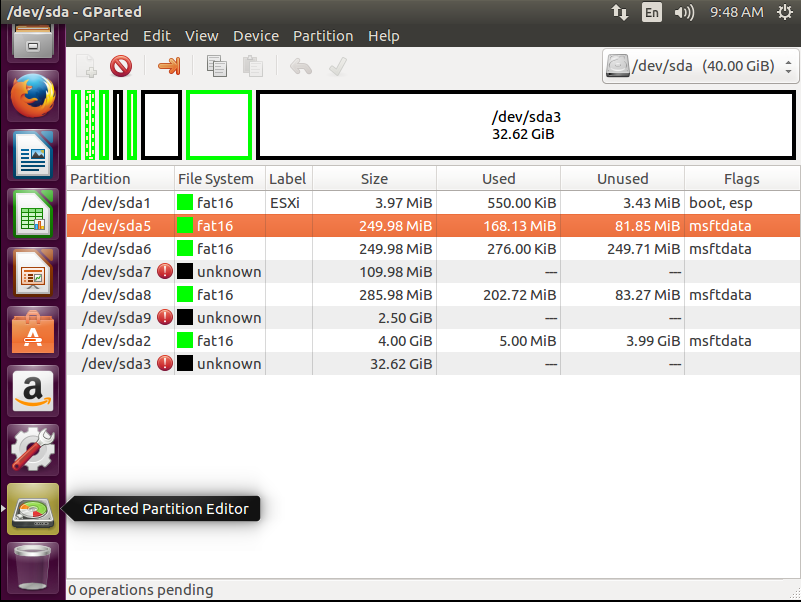Click the Paste partition toolbar icon

[253, 67]
